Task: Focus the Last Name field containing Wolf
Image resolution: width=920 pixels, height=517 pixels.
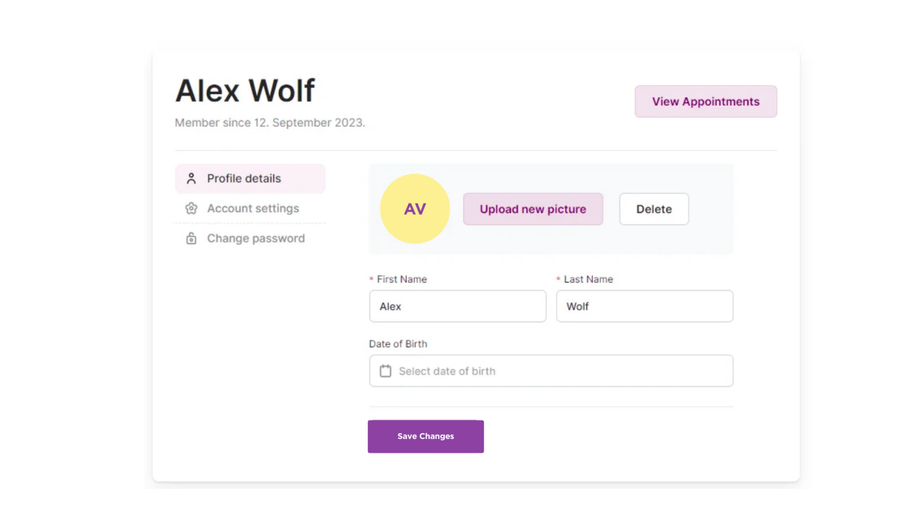Action: point(645,306)
